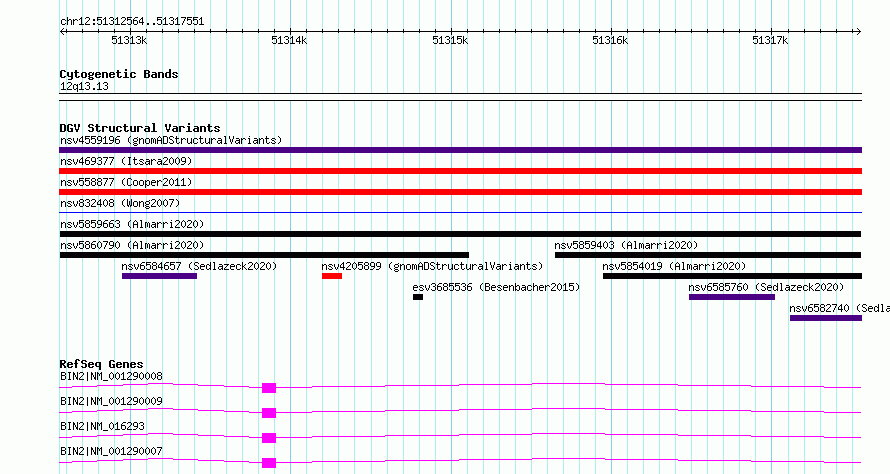Click the BIN2|NM_016293 magenta exon box
The width and height of the screenshot is (890, 474).
tap(269, 438)
